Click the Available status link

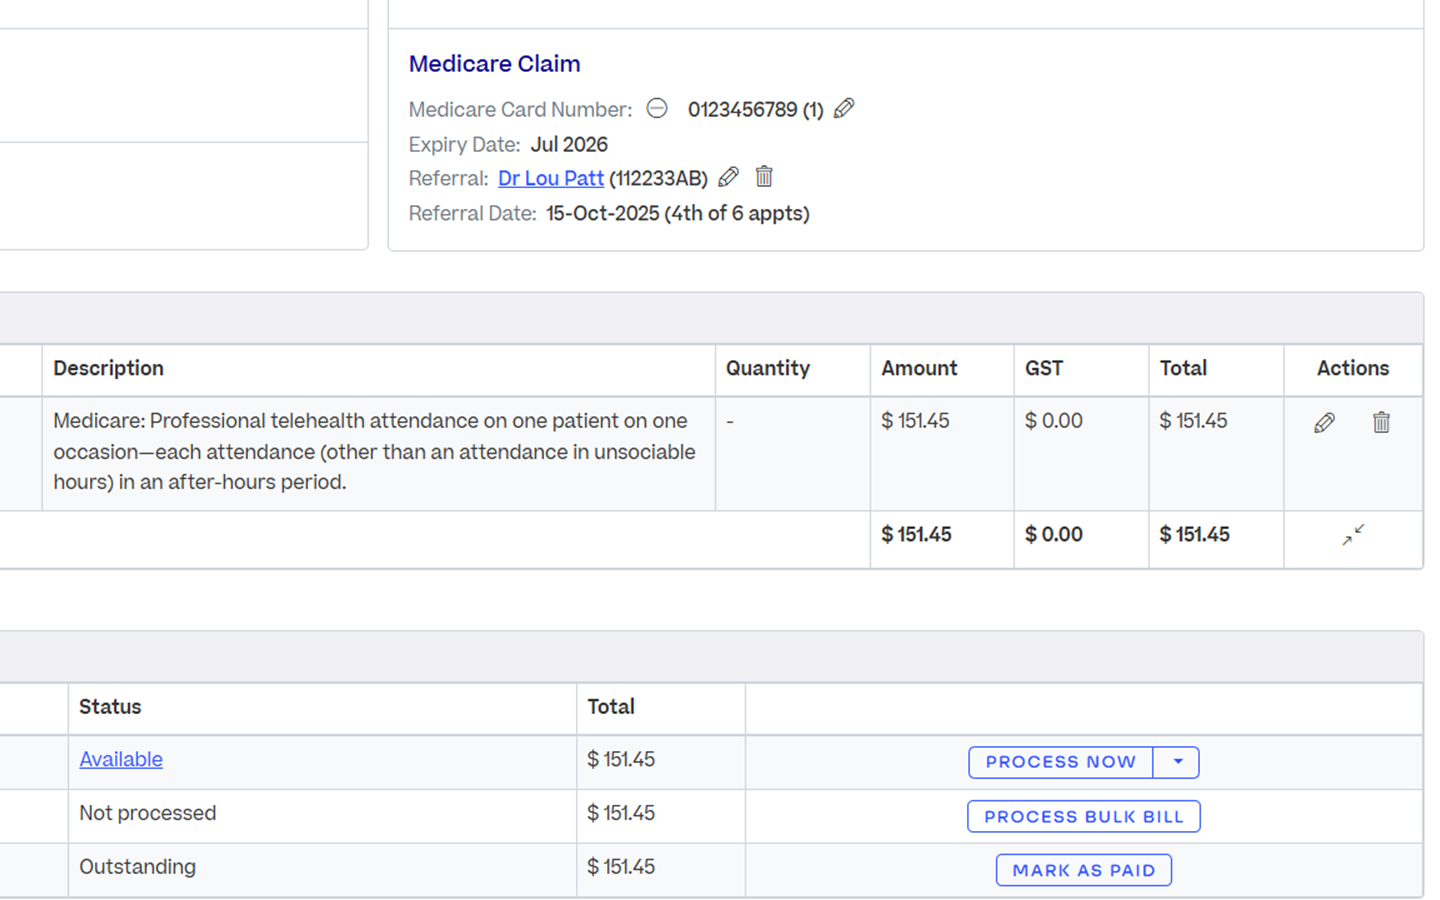[x=121, y=760]
